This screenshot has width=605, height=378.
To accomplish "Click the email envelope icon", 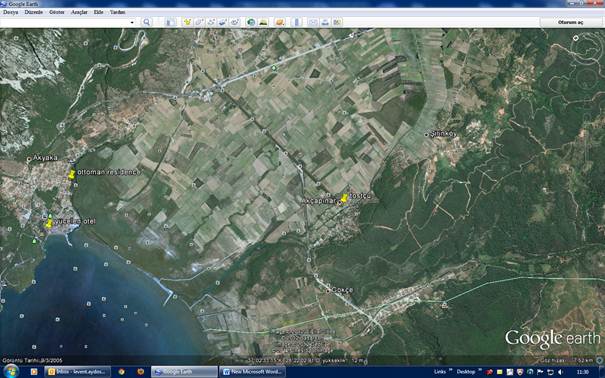I will pos(313,22).
